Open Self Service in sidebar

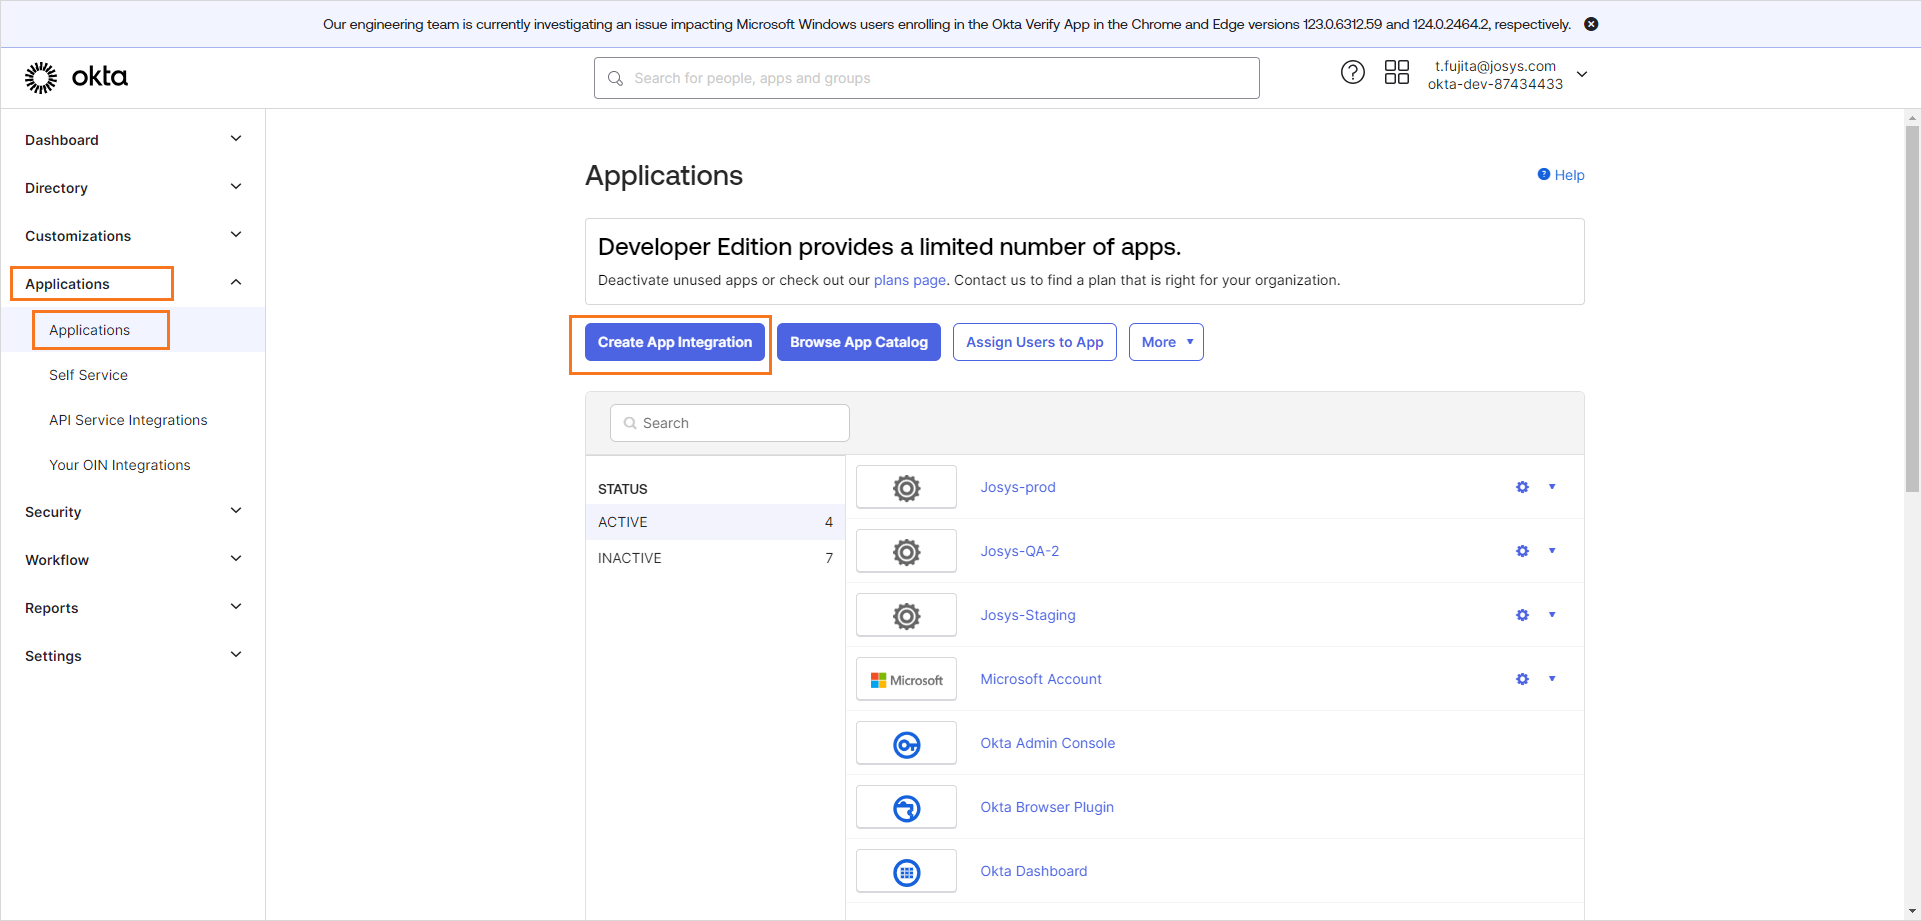[x=88, y=375]
